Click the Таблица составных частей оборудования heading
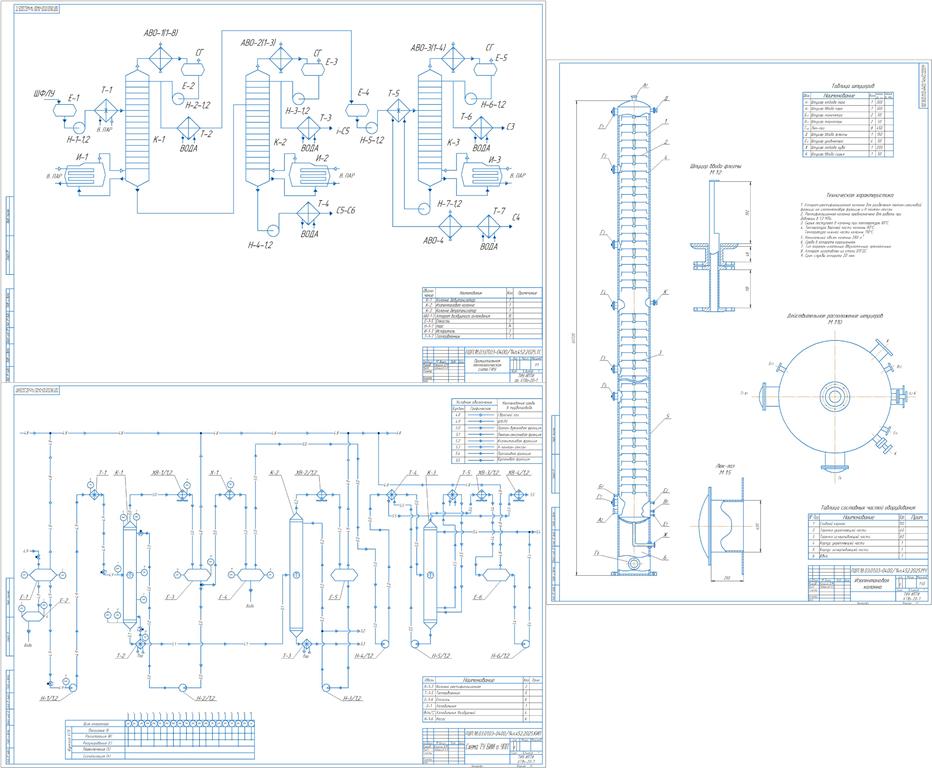The width and height of the screenshot is (932, 768). (868, 508)
